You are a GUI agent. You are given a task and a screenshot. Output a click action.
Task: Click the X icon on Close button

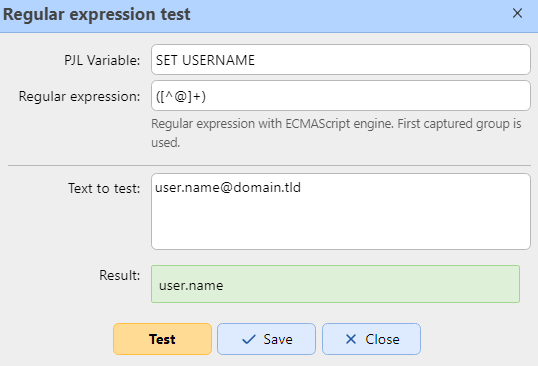point(351,339)
